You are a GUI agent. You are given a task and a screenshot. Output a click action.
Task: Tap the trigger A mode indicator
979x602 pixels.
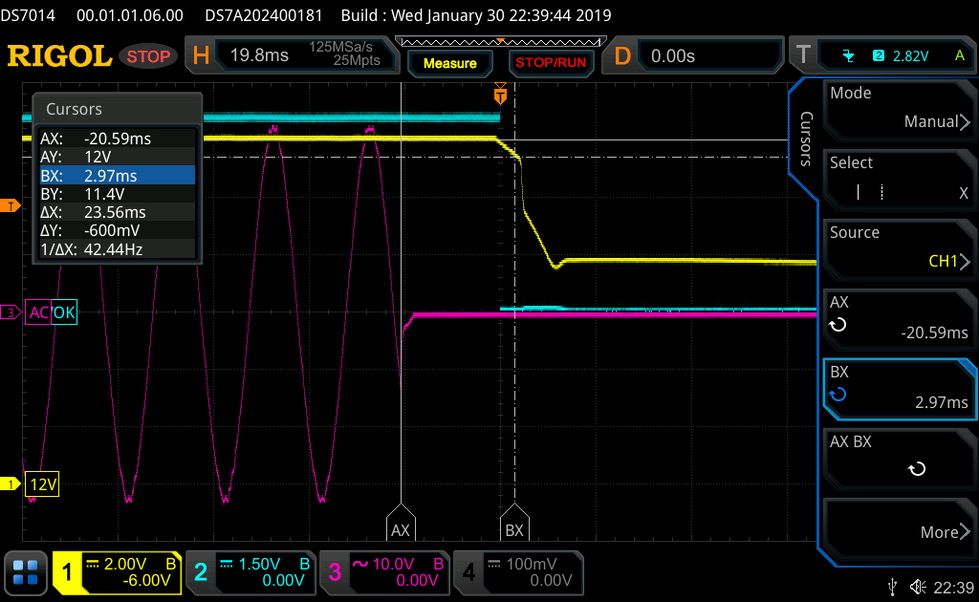coord(960,56)
